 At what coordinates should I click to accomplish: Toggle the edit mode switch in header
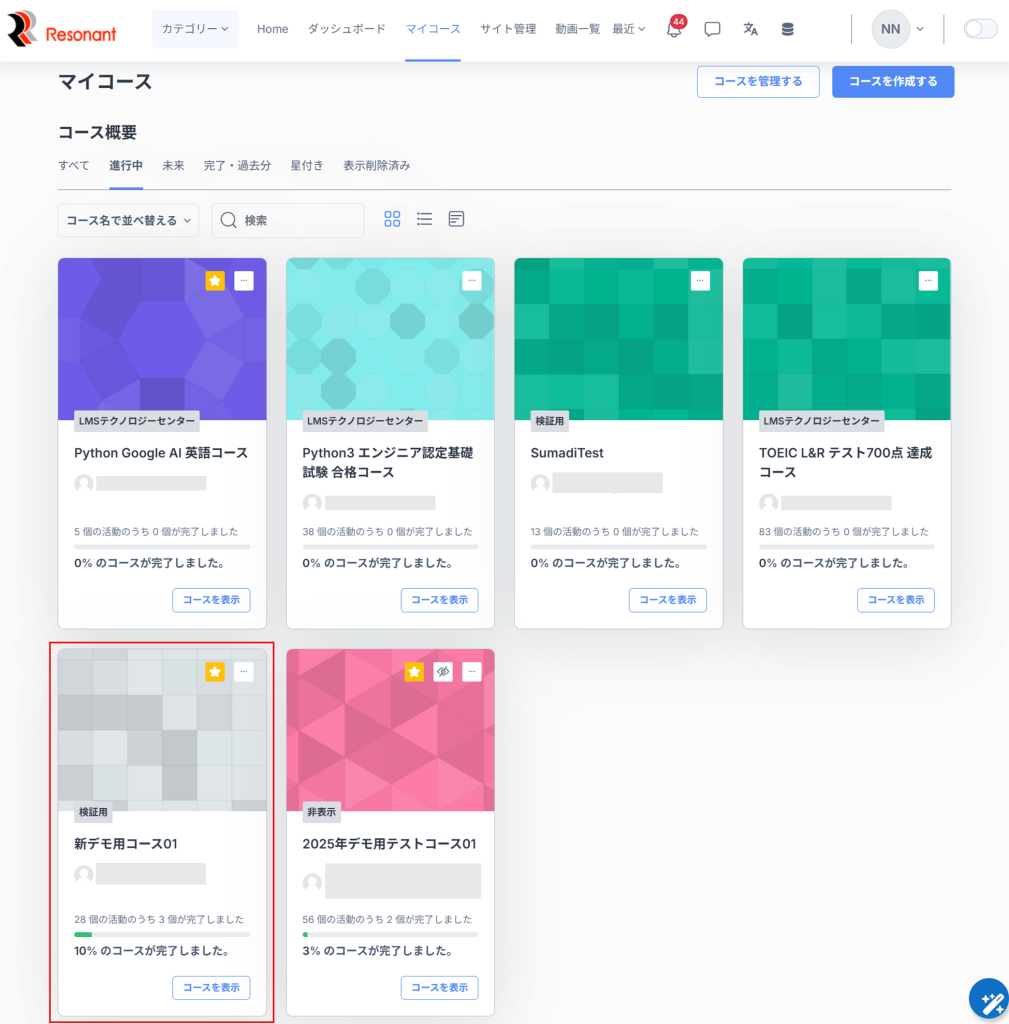coord(980,29)
